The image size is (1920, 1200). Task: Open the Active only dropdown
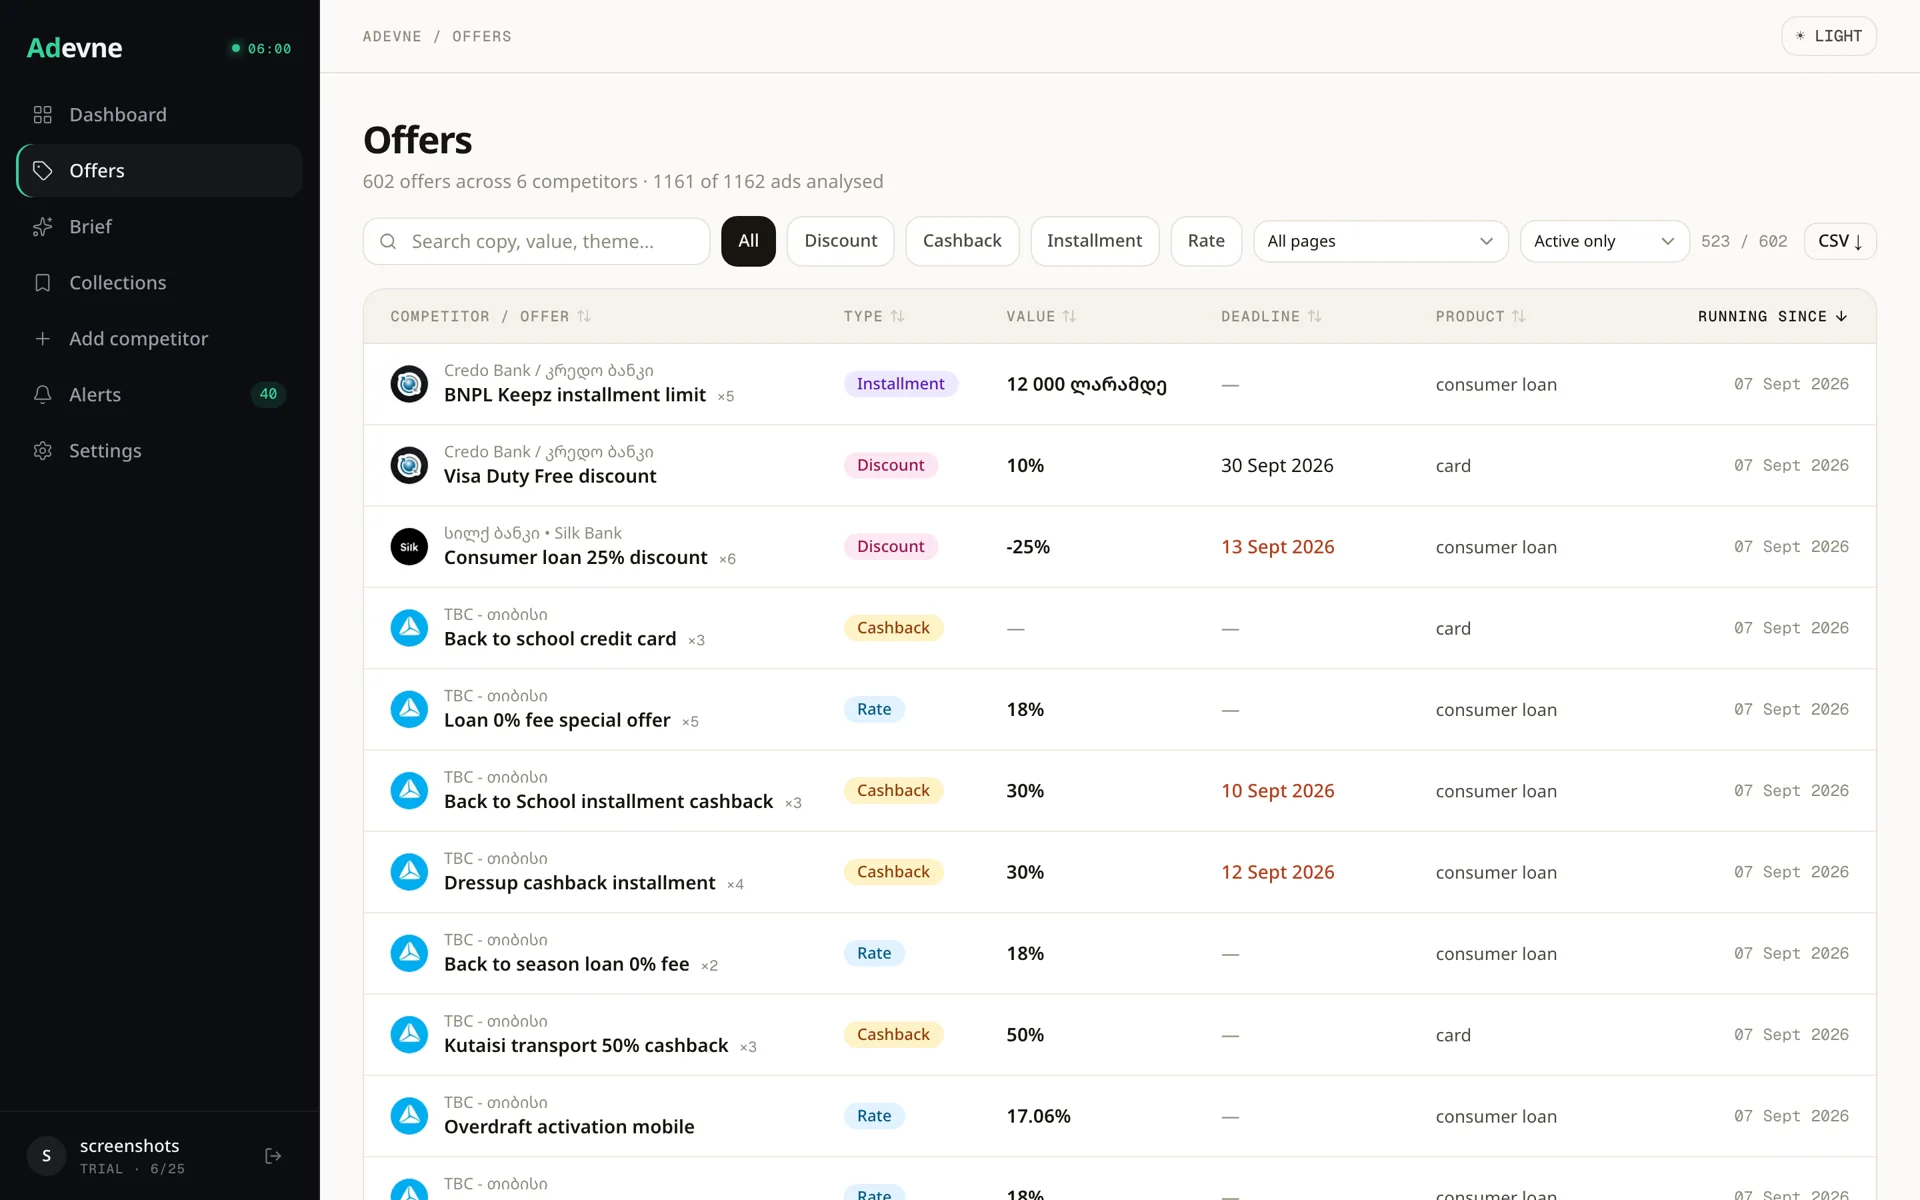[1604, 241]
